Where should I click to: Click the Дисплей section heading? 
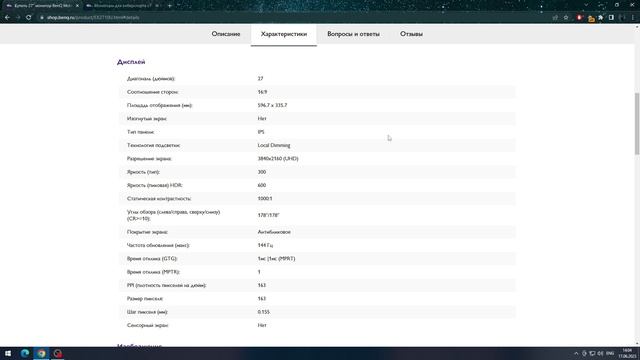tap(131, 62)
